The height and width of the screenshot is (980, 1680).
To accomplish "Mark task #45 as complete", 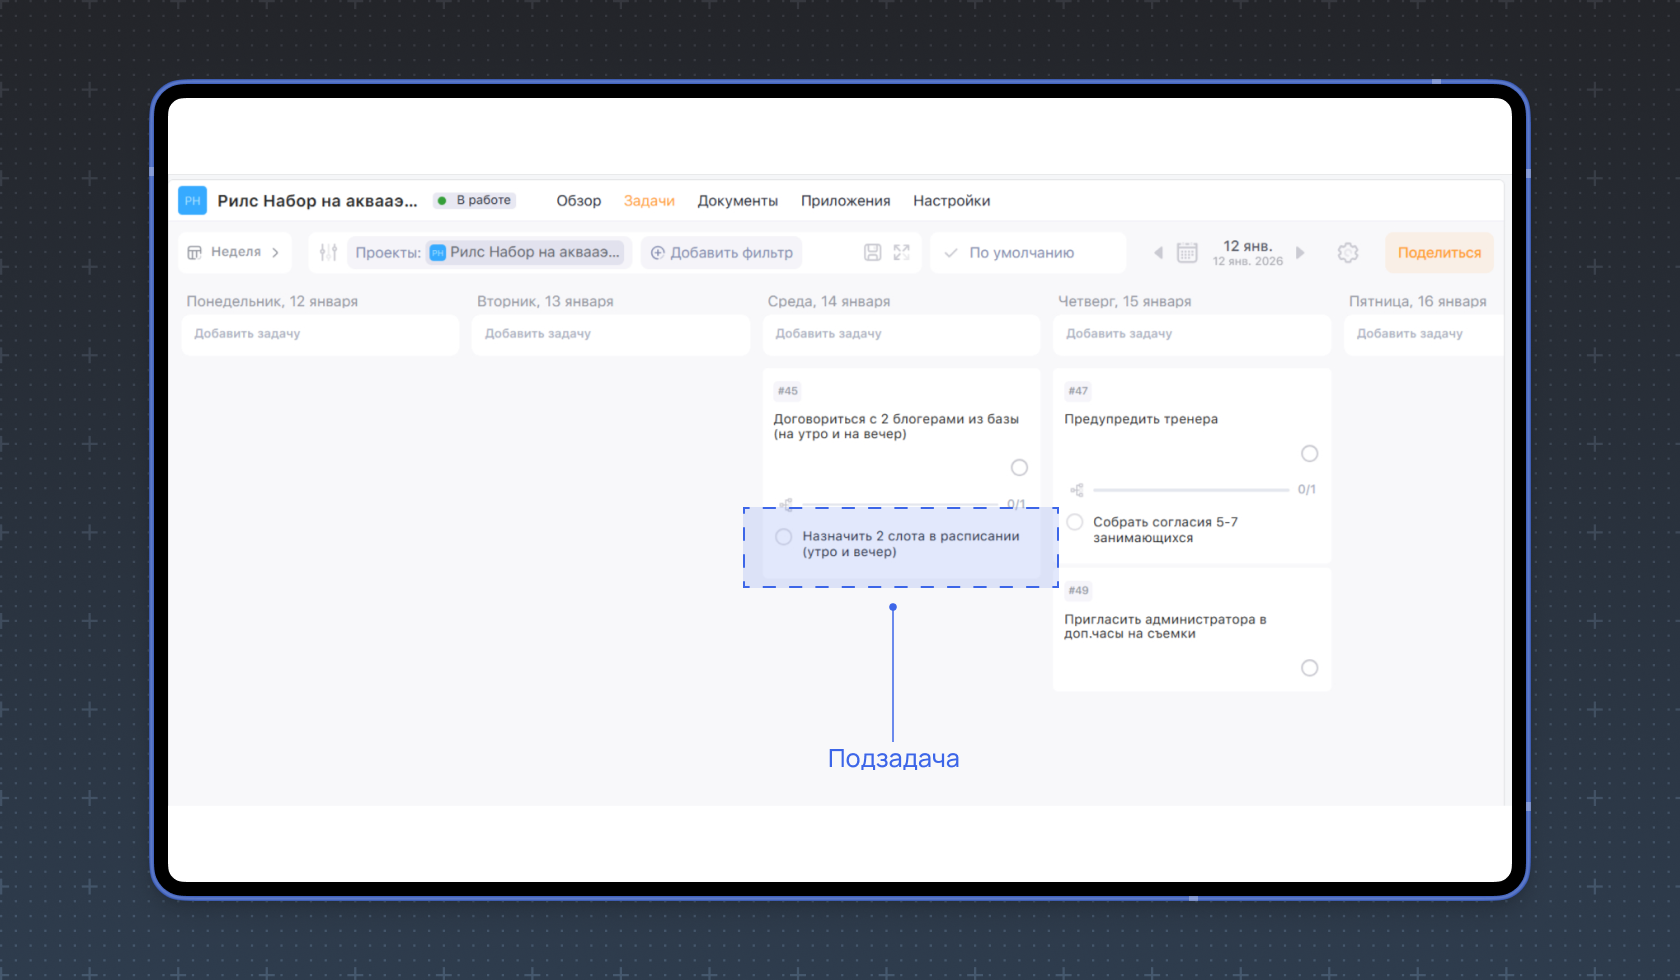I will click(1019, 468).
